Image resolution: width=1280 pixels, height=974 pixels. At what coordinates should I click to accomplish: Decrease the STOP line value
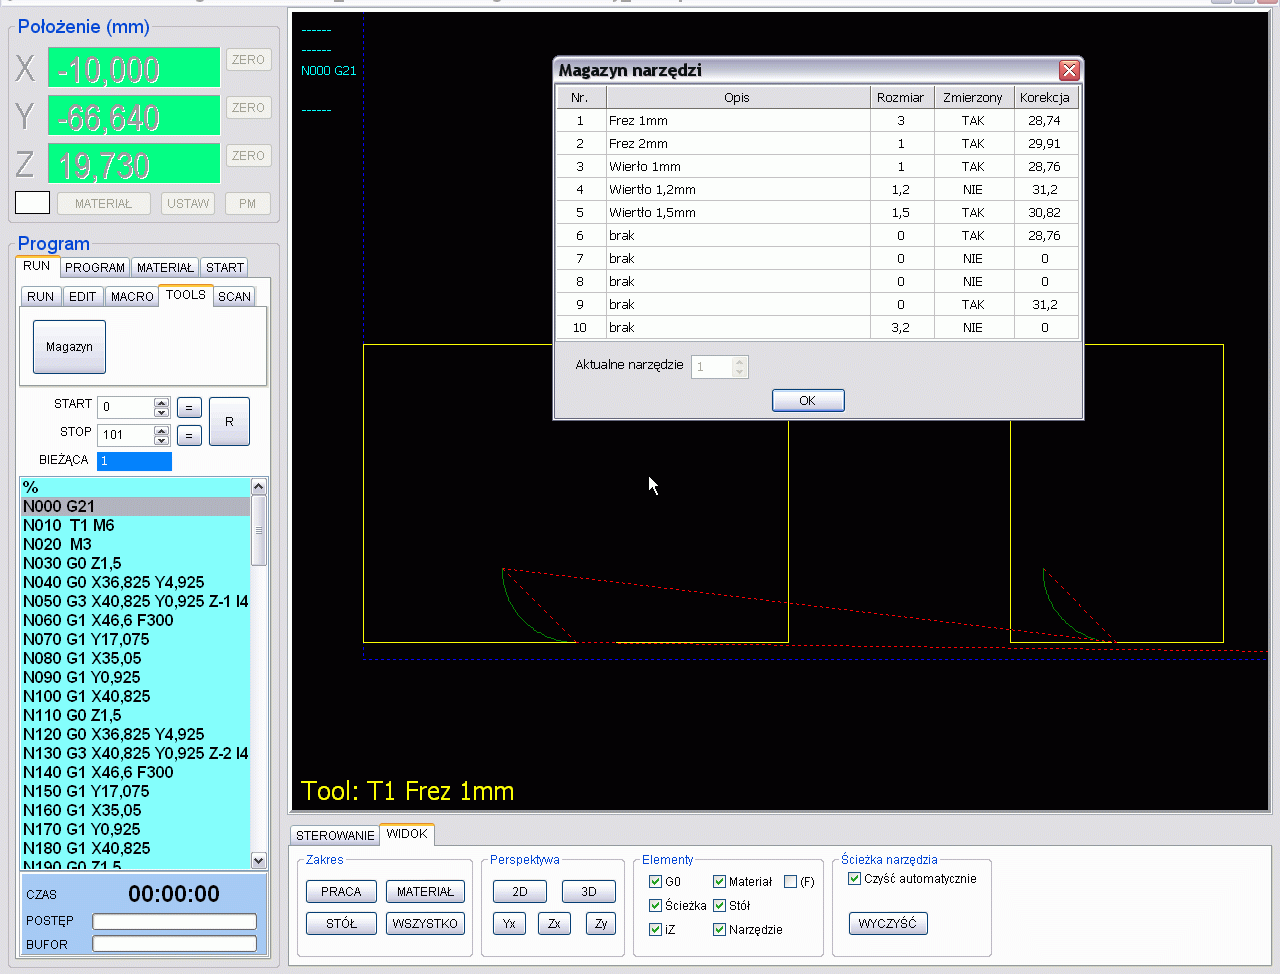click(162, 439)
